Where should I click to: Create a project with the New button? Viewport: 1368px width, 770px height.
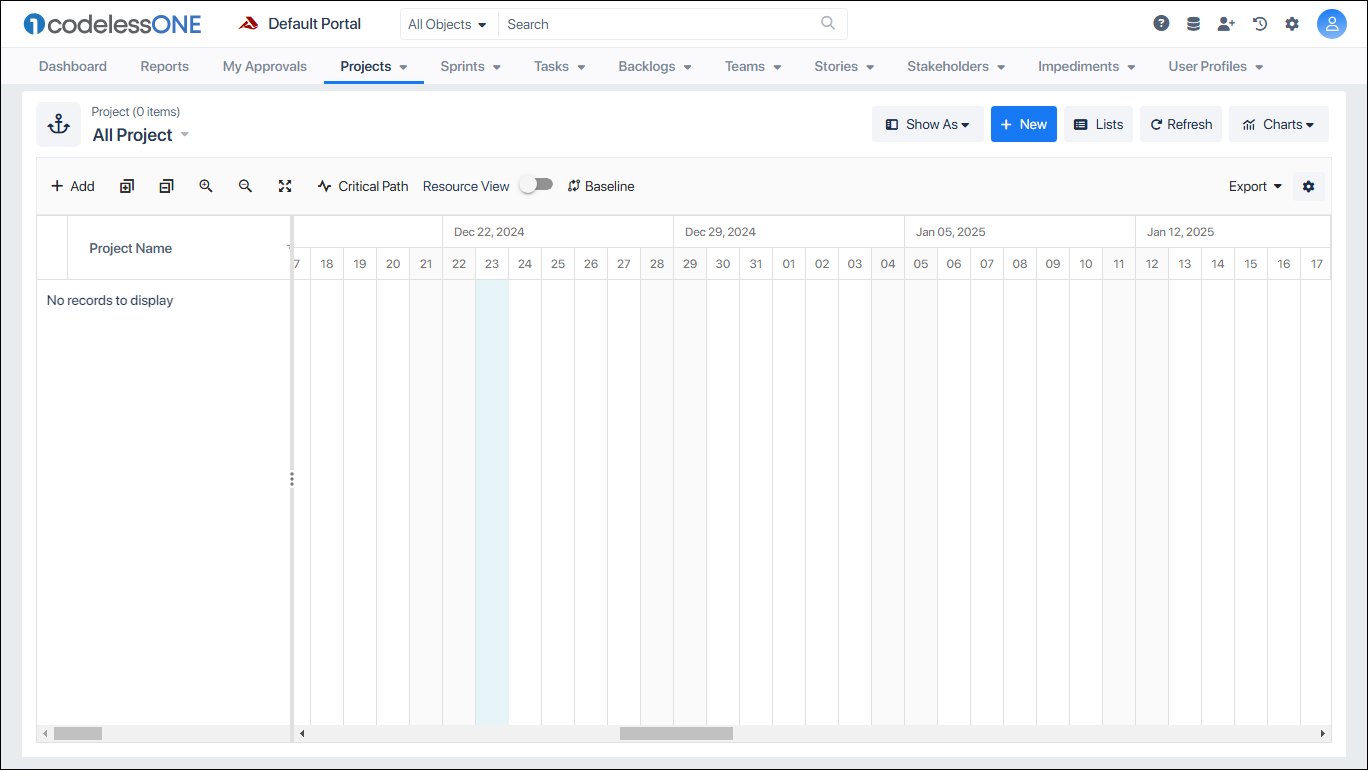pyautogui.click(x=1023, y=124)
